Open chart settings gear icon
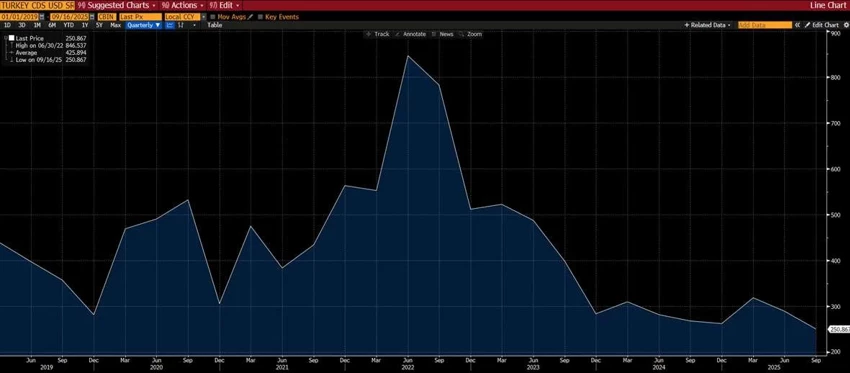The height and width of the screenshot is (373, 850). [846, 25]
